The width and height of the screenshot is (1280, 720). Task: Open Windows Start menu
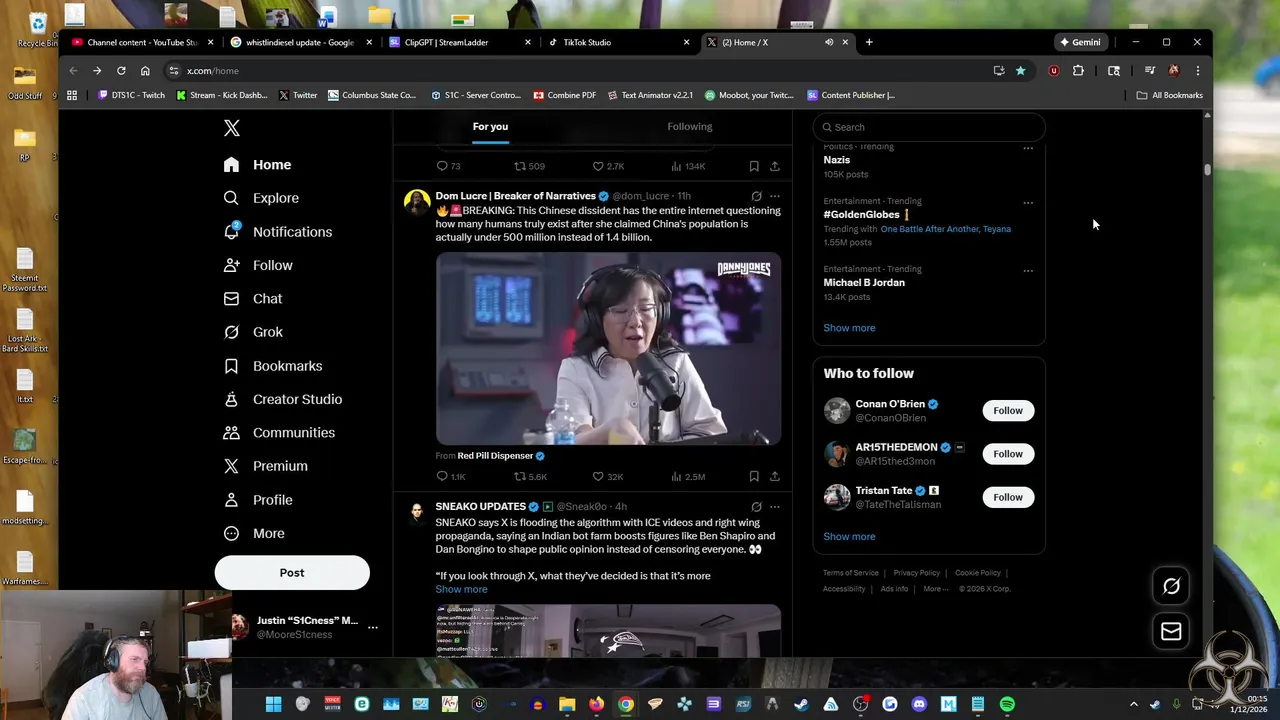(x=273, y=704)
